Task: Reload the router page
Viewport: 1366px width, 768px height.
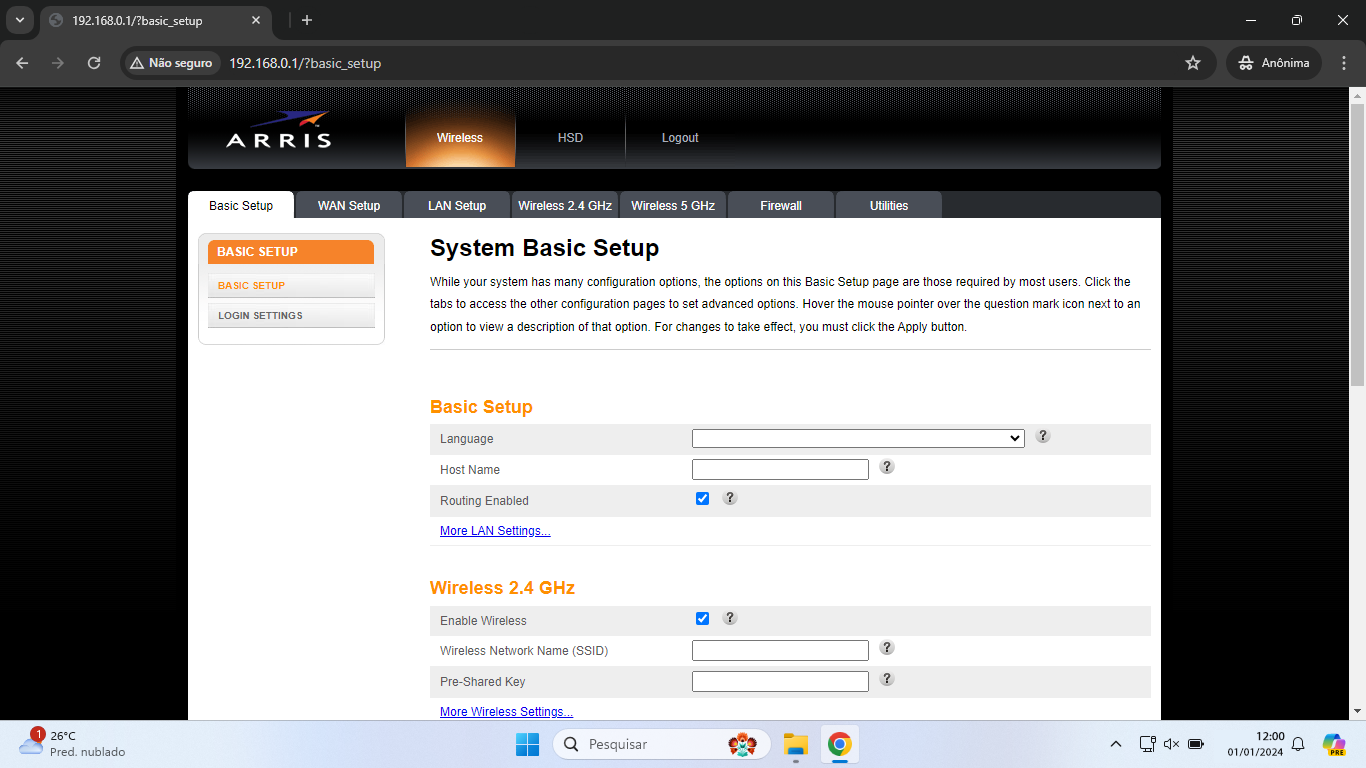Action: [94, 63]
